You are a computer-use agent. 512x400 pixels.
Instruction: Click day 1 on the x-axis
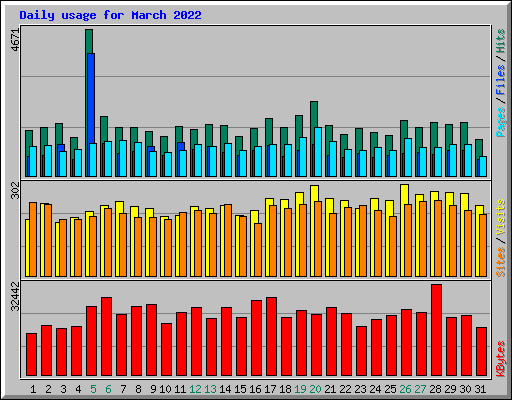point(33,389)
